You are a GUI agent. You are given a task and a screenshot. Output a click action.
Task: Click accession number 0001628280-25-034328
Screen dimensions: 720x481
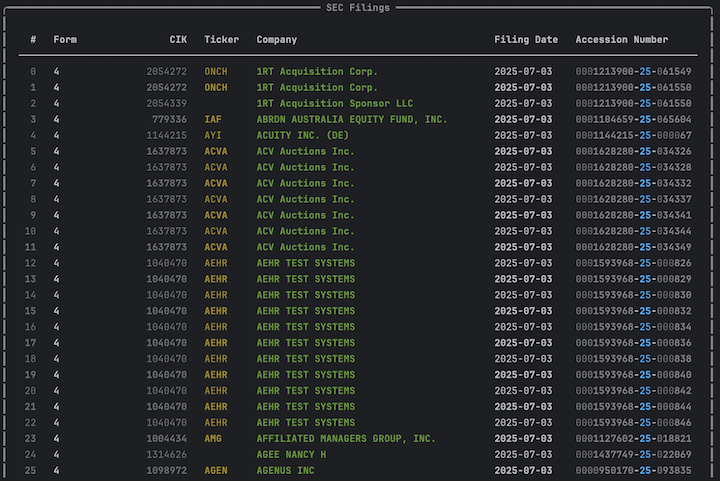click(633, 167)
